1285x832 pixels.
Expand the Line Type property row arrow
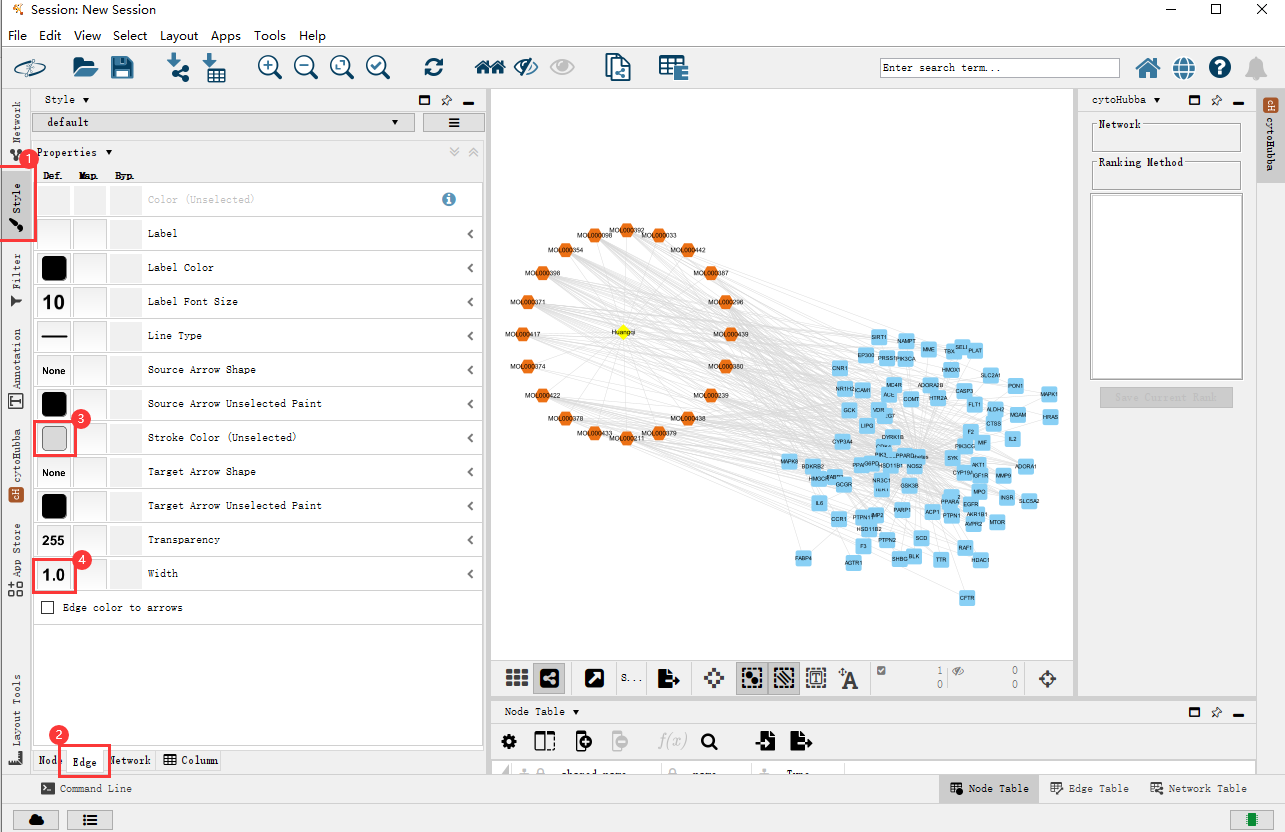click(471, 335)
